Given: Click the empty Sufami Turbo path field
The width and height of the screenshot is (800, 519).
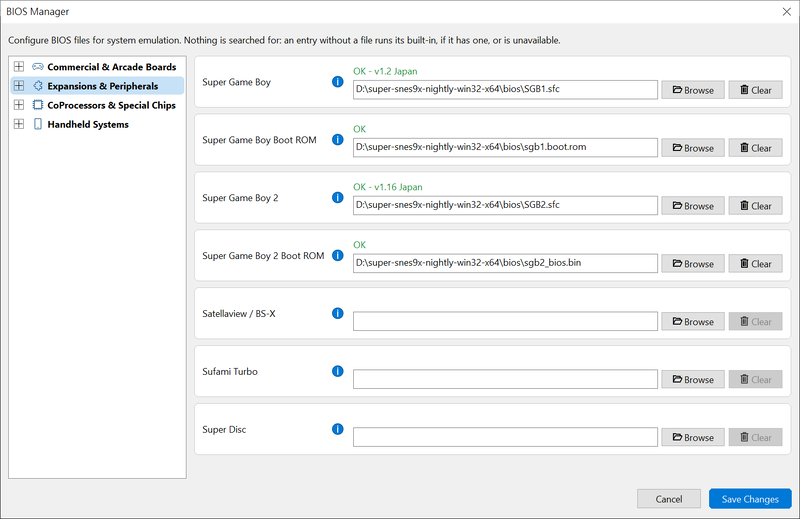Looking at the screenshot, I should click(x=505, y=379).
